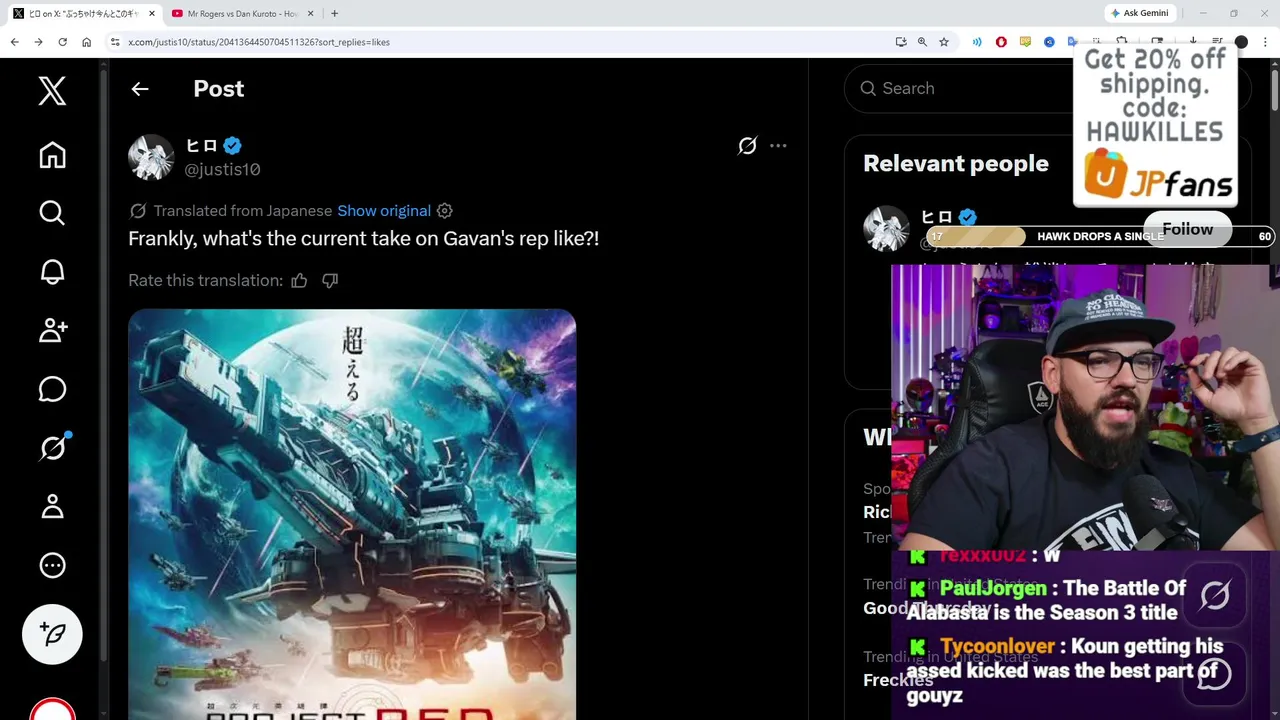Image resolution: width=1280 pixels, height=720 pixels.
Task: Open the JPfans shipping code ad
Action: point(1155,125)
